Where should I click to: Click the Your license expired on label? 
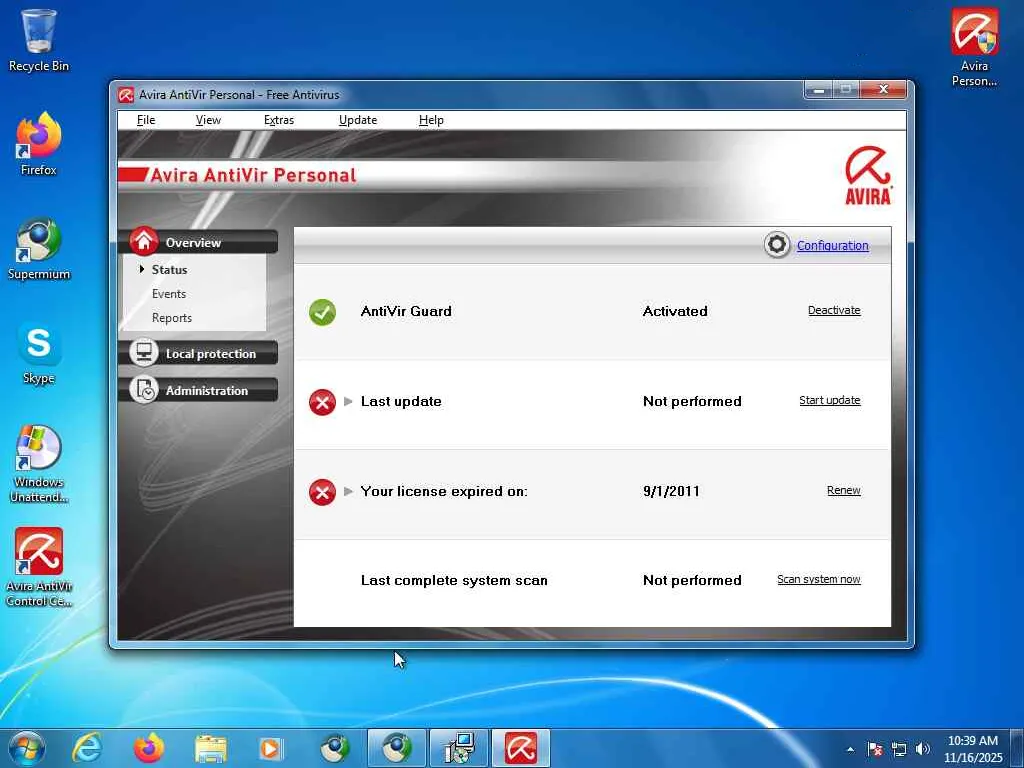click(444, 491)
